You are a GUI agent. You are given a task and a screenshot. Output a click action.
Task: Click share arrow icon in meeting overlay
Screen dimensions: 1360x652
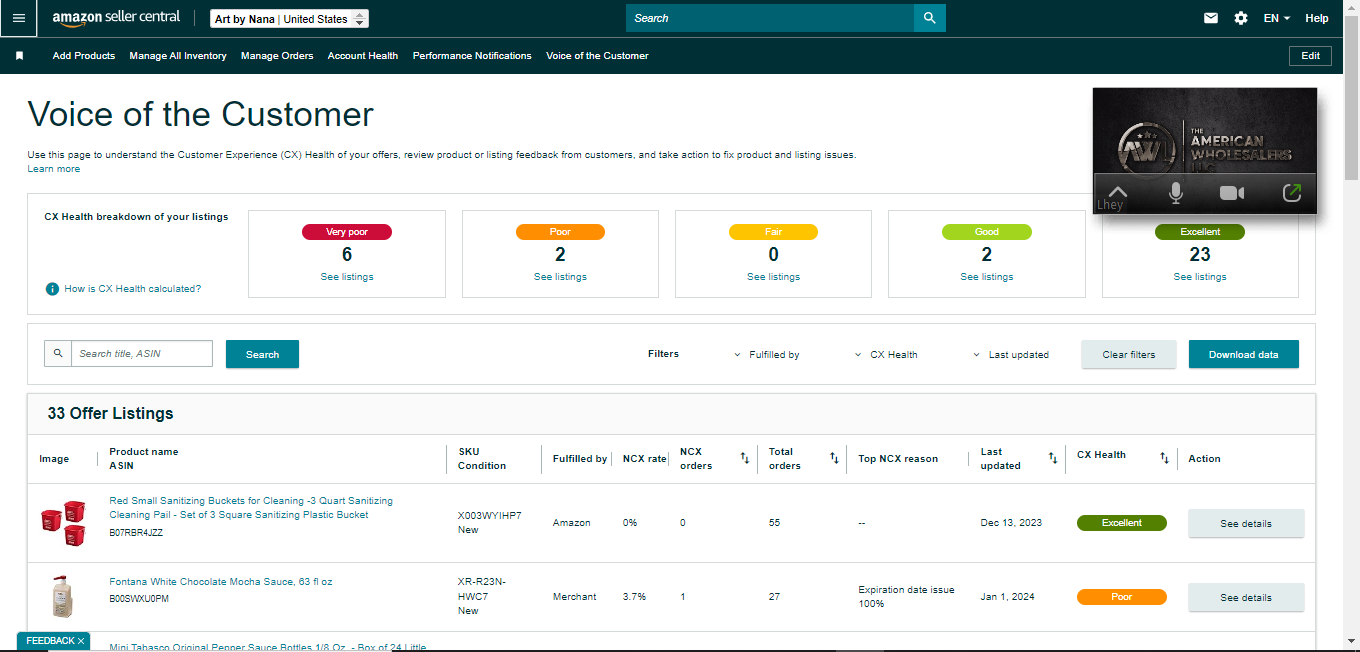[1292, 193]
